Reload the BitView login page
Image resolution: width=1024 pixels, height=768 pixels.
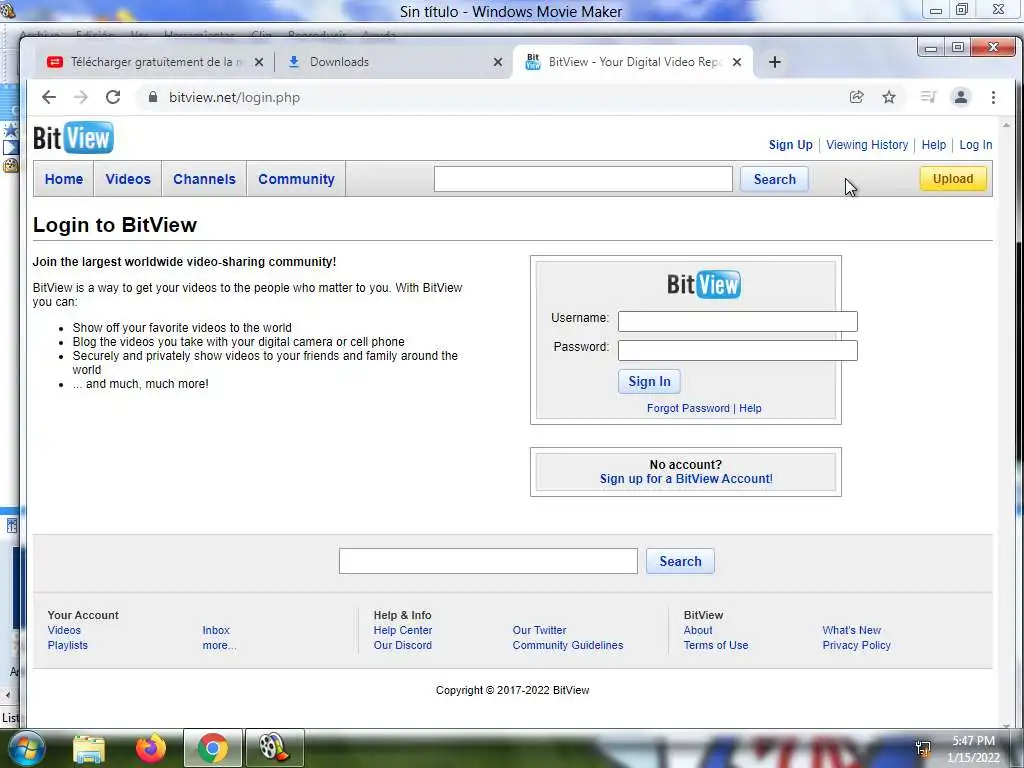(x=113, y=97)
